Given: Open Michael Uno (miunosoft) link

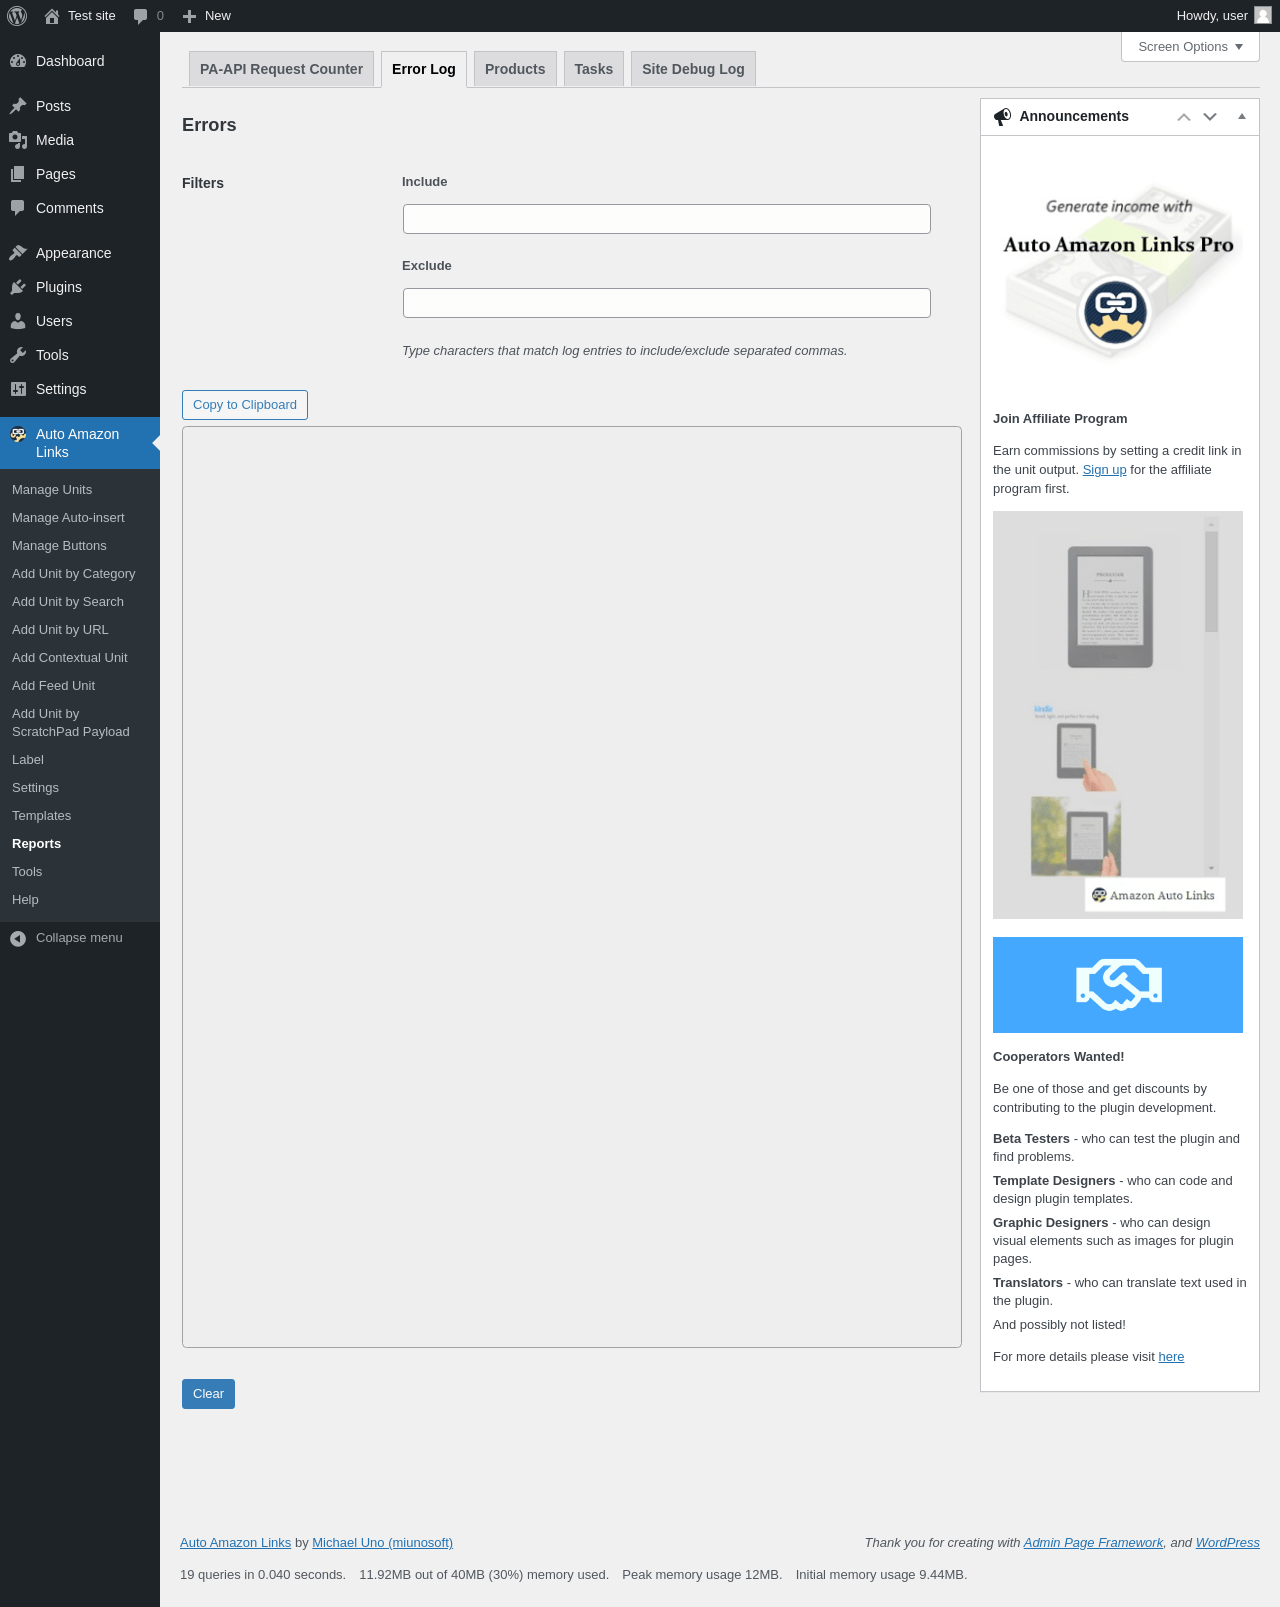Looking at the screenshot, I should [382, 1543].
